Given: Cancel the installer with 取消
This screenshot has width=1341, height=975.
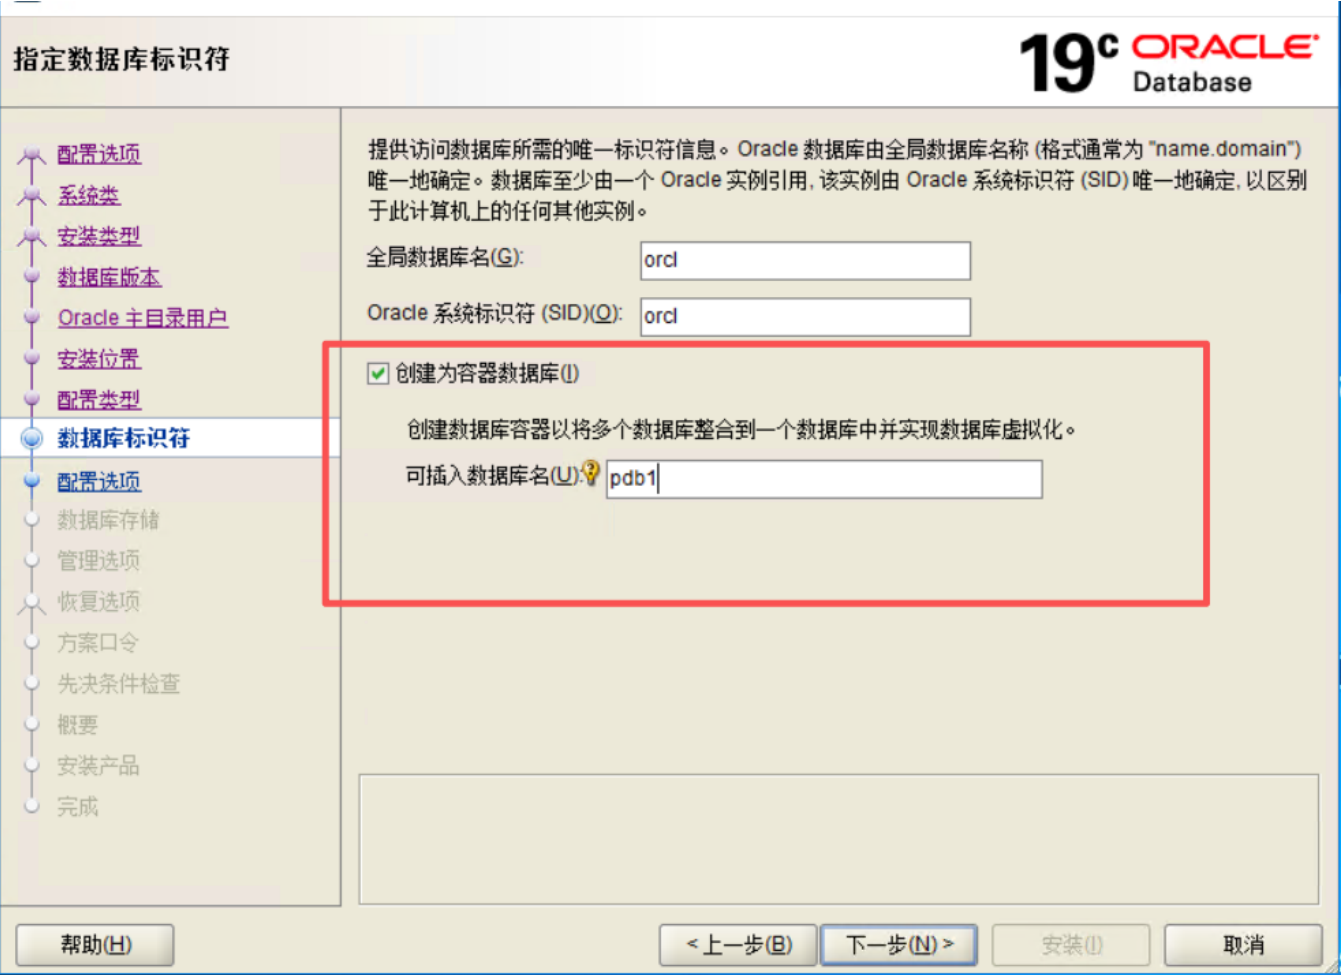Looking at the screenshot, I should click(1243, 945).
